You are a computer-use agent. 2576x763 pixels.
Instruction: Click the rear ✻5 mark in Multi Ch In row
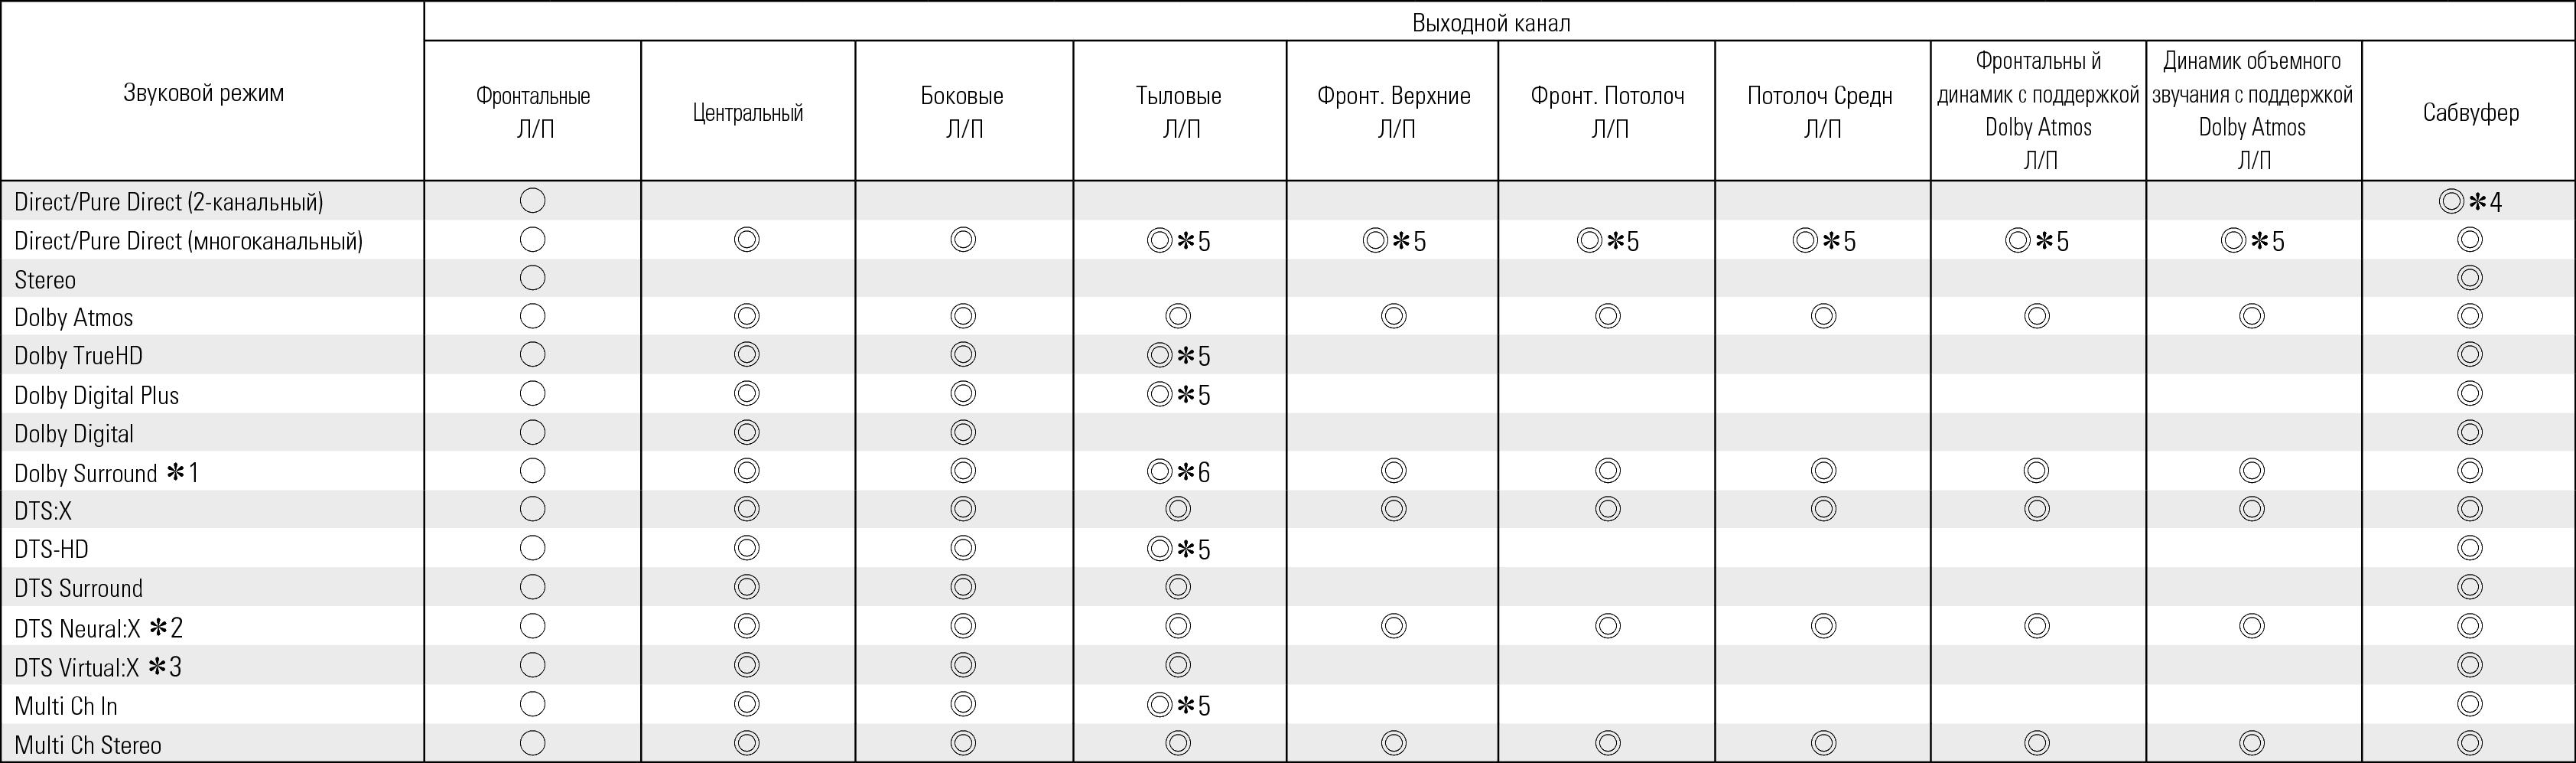point(1179,706)
